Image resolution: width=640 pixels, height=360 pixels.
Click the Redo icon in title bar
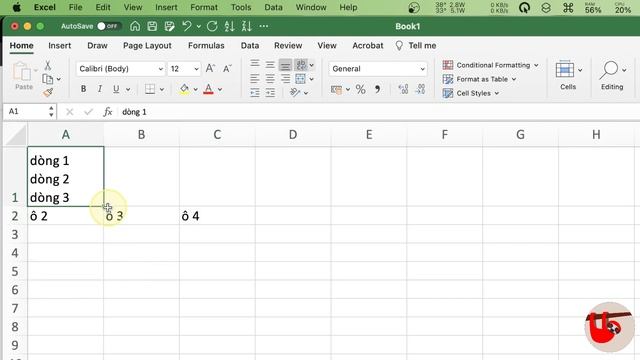coord(212,27)
